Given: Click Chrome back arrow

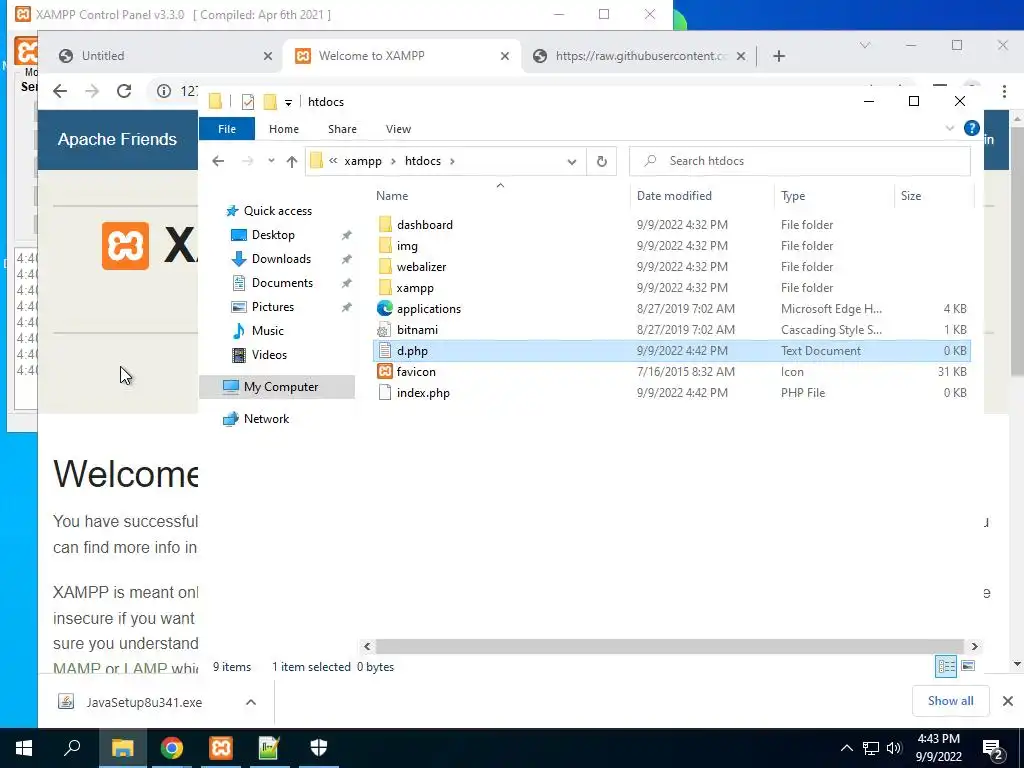Looking at the screenshot, I should point(60,91).
